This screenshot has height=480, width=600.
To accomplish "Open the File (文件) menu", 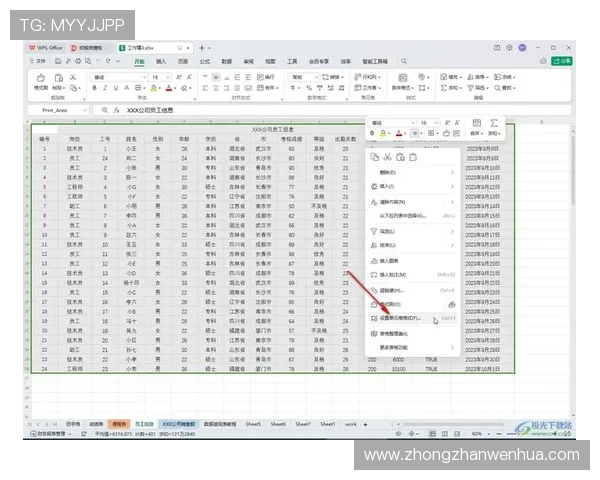I will point(38,61).
